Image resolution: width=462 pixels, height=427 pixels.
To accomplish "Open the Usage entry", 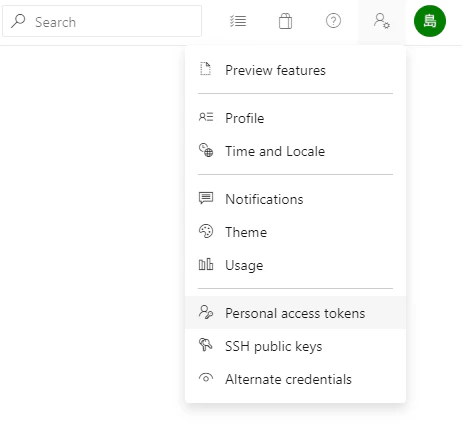I will pos(295,265).
